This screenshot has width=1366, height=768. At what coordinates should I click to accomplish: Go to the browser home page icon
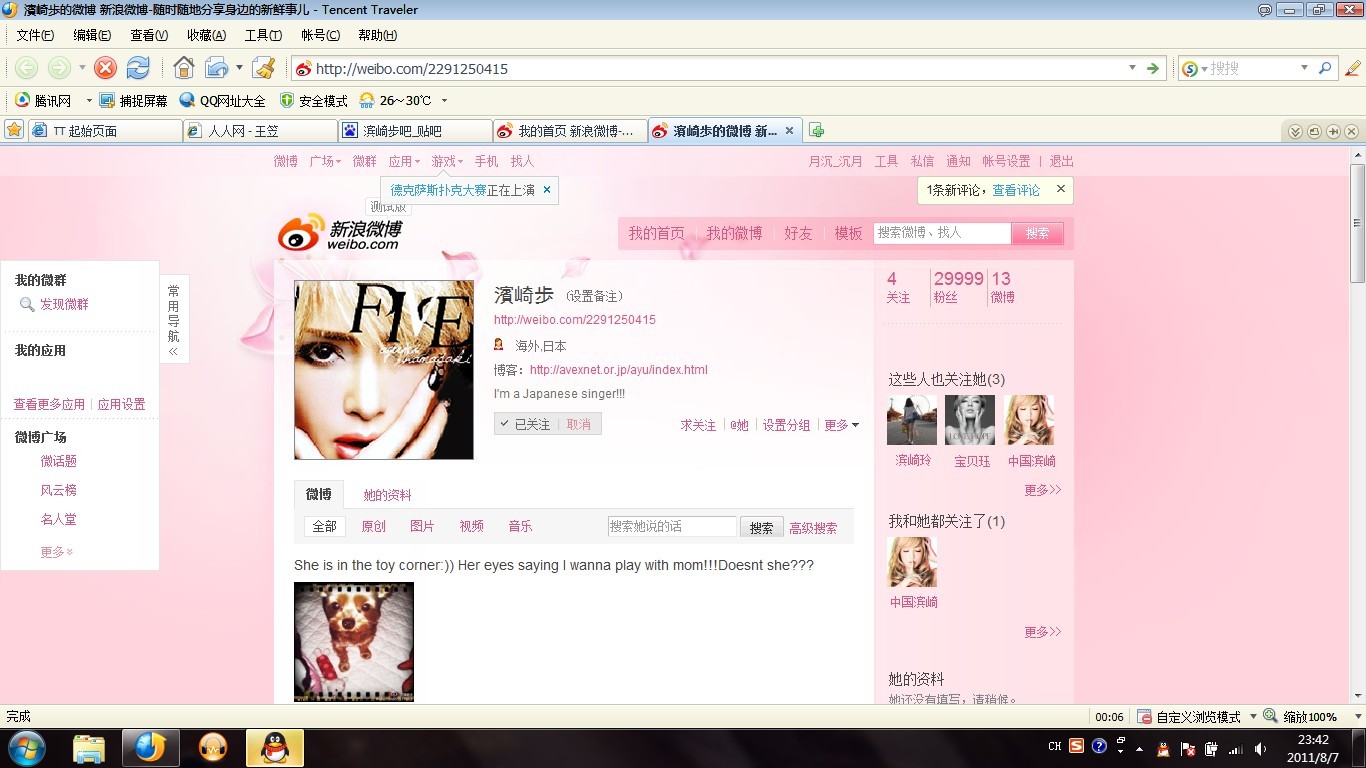[184, 68]
